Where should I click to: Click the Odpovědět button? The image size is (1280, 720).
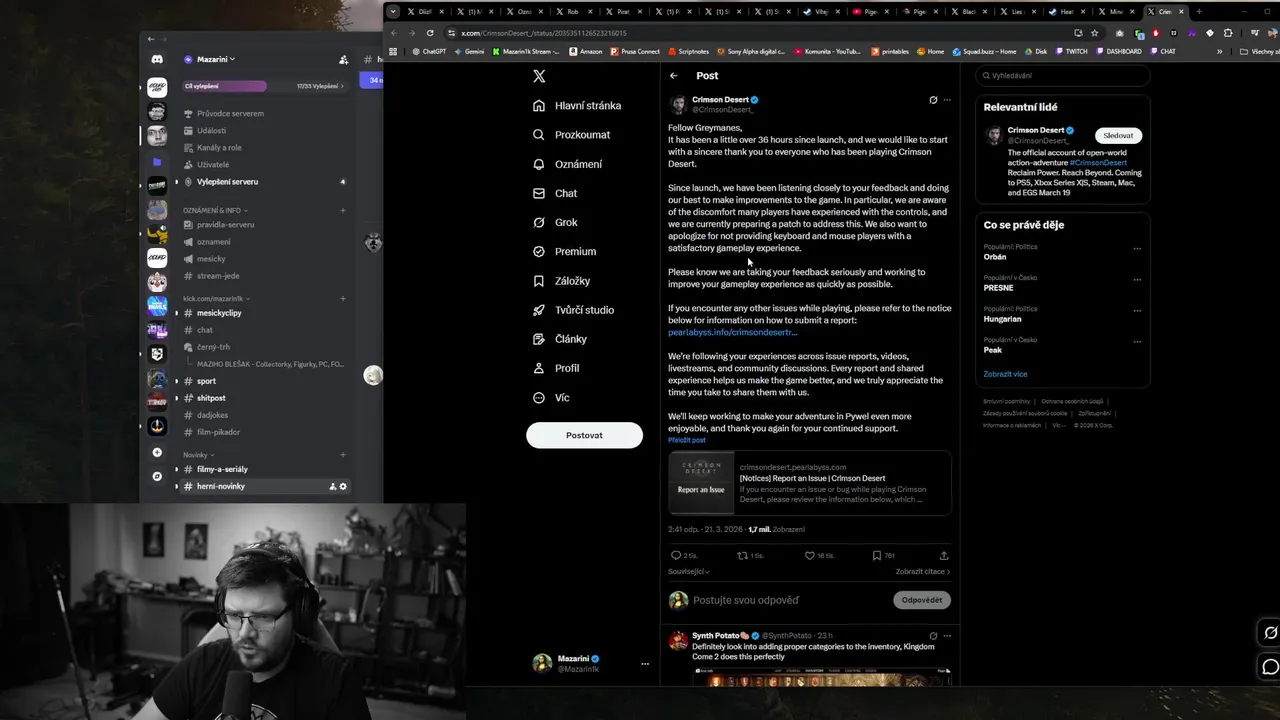(x=922, y=600)
